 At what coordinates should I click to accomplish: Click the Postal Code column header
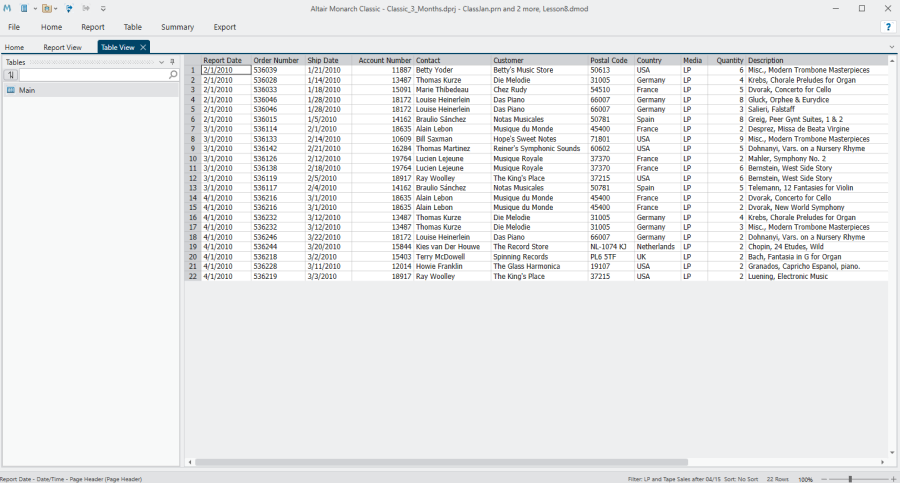pos(611,60)
